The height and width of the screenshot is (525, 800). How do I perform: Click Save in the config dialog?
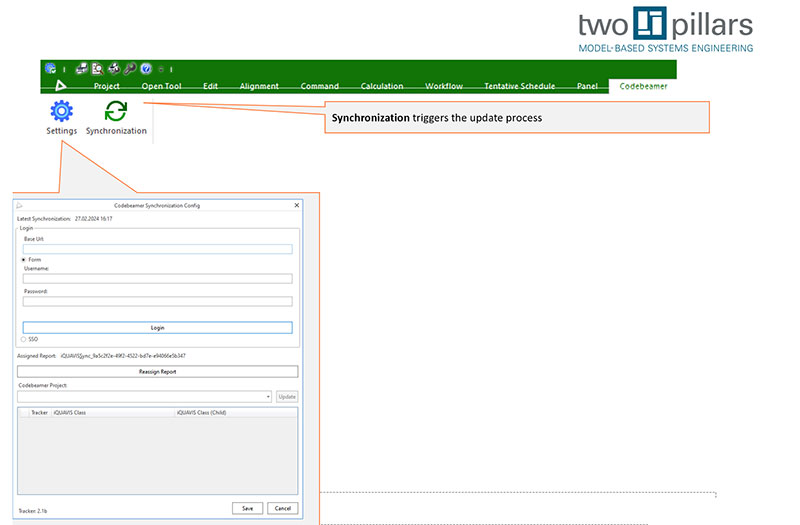point(247,508)
